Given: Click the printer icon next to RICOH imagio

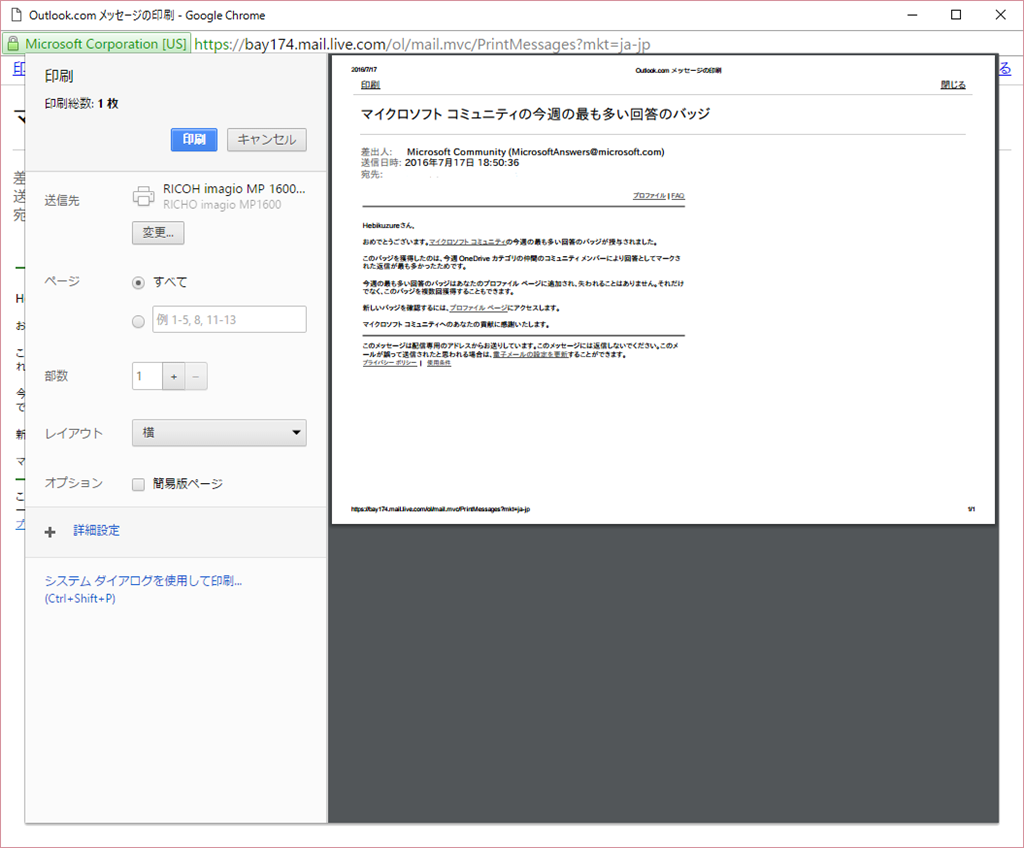Looking at the screenshot, I should [x=144, y=195].
